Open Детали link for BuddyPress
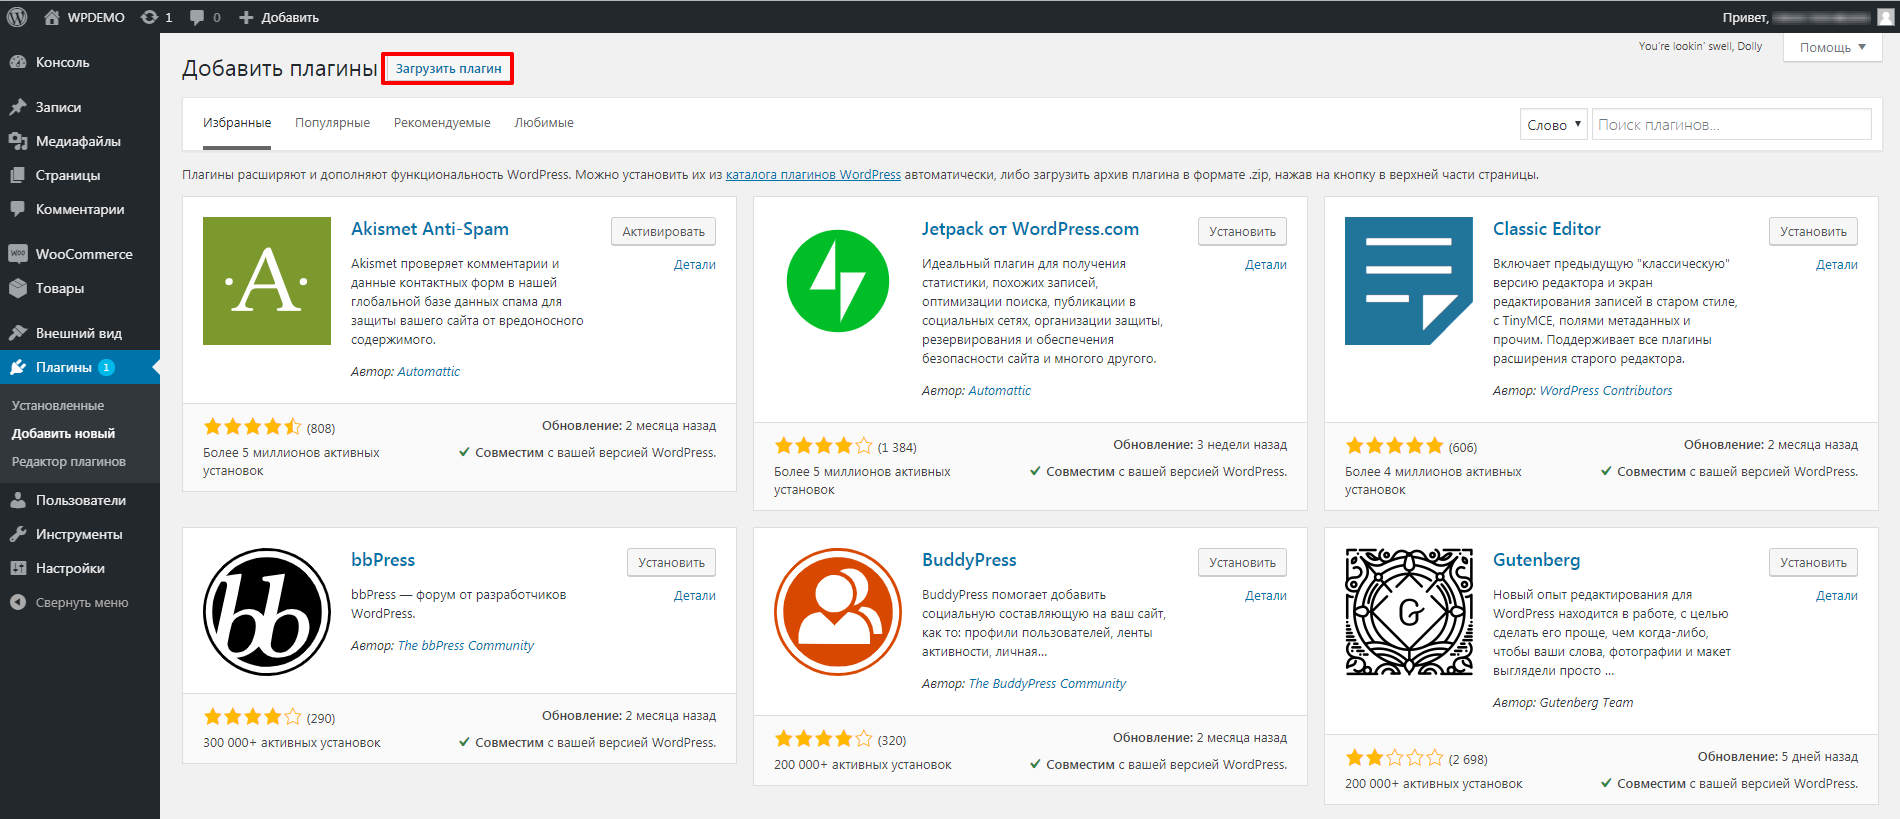 tap(1266, 595)
